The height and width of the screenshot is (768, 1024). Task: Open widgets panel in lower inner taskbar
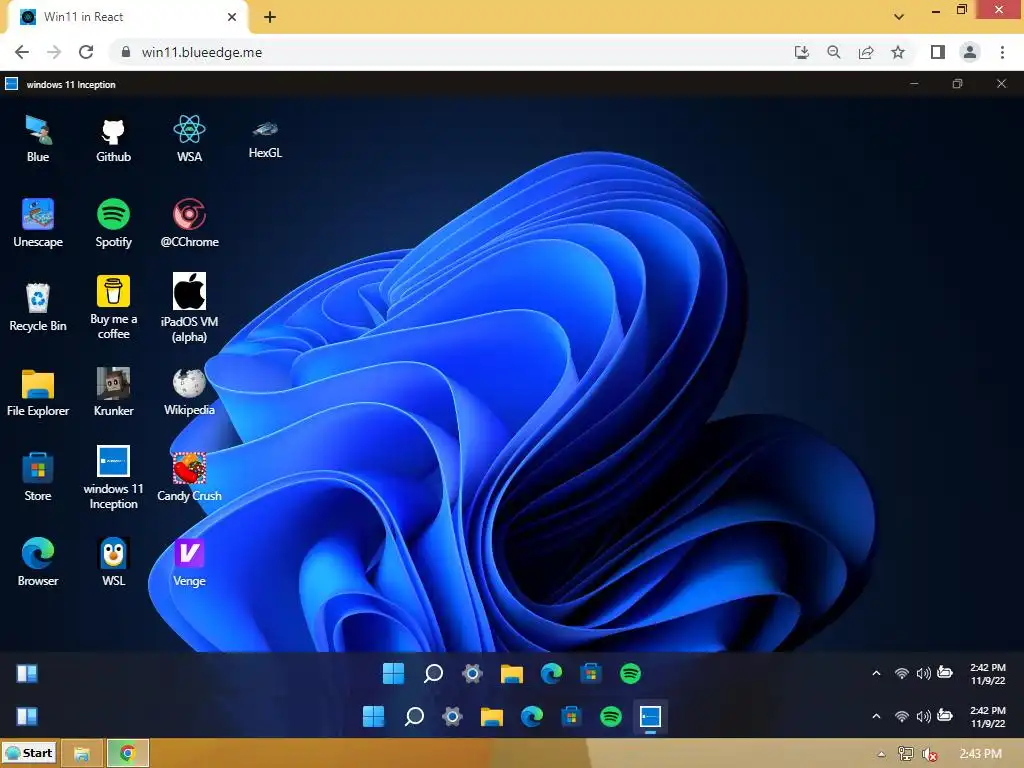(27, 716)
